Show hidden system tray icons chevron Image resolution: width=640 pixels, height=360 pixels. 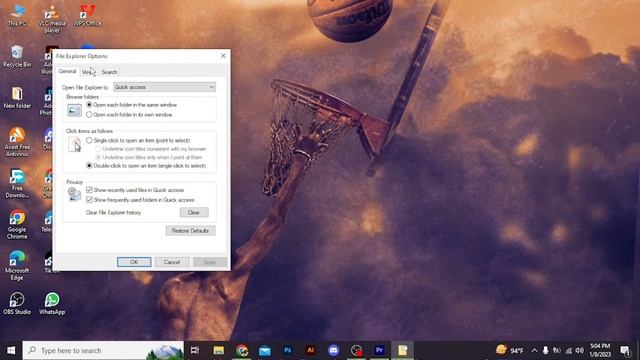tap(534, 350)
